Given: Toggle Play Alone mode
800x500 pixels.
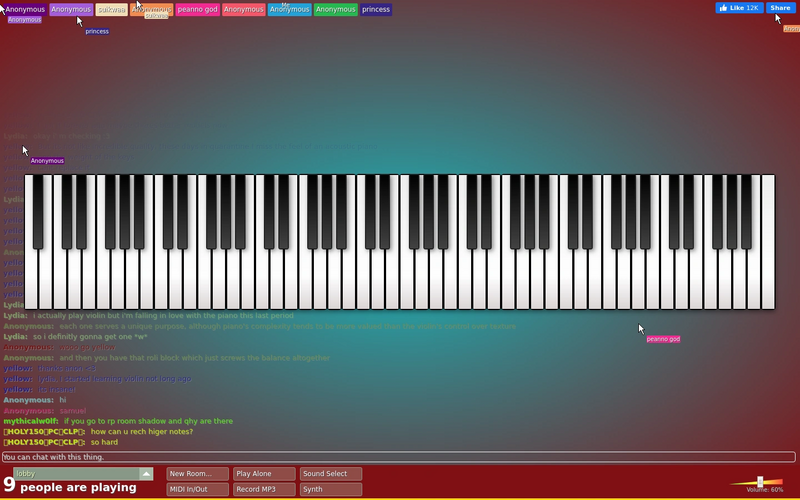Looking at the screenshot, I should click(264, 473).
